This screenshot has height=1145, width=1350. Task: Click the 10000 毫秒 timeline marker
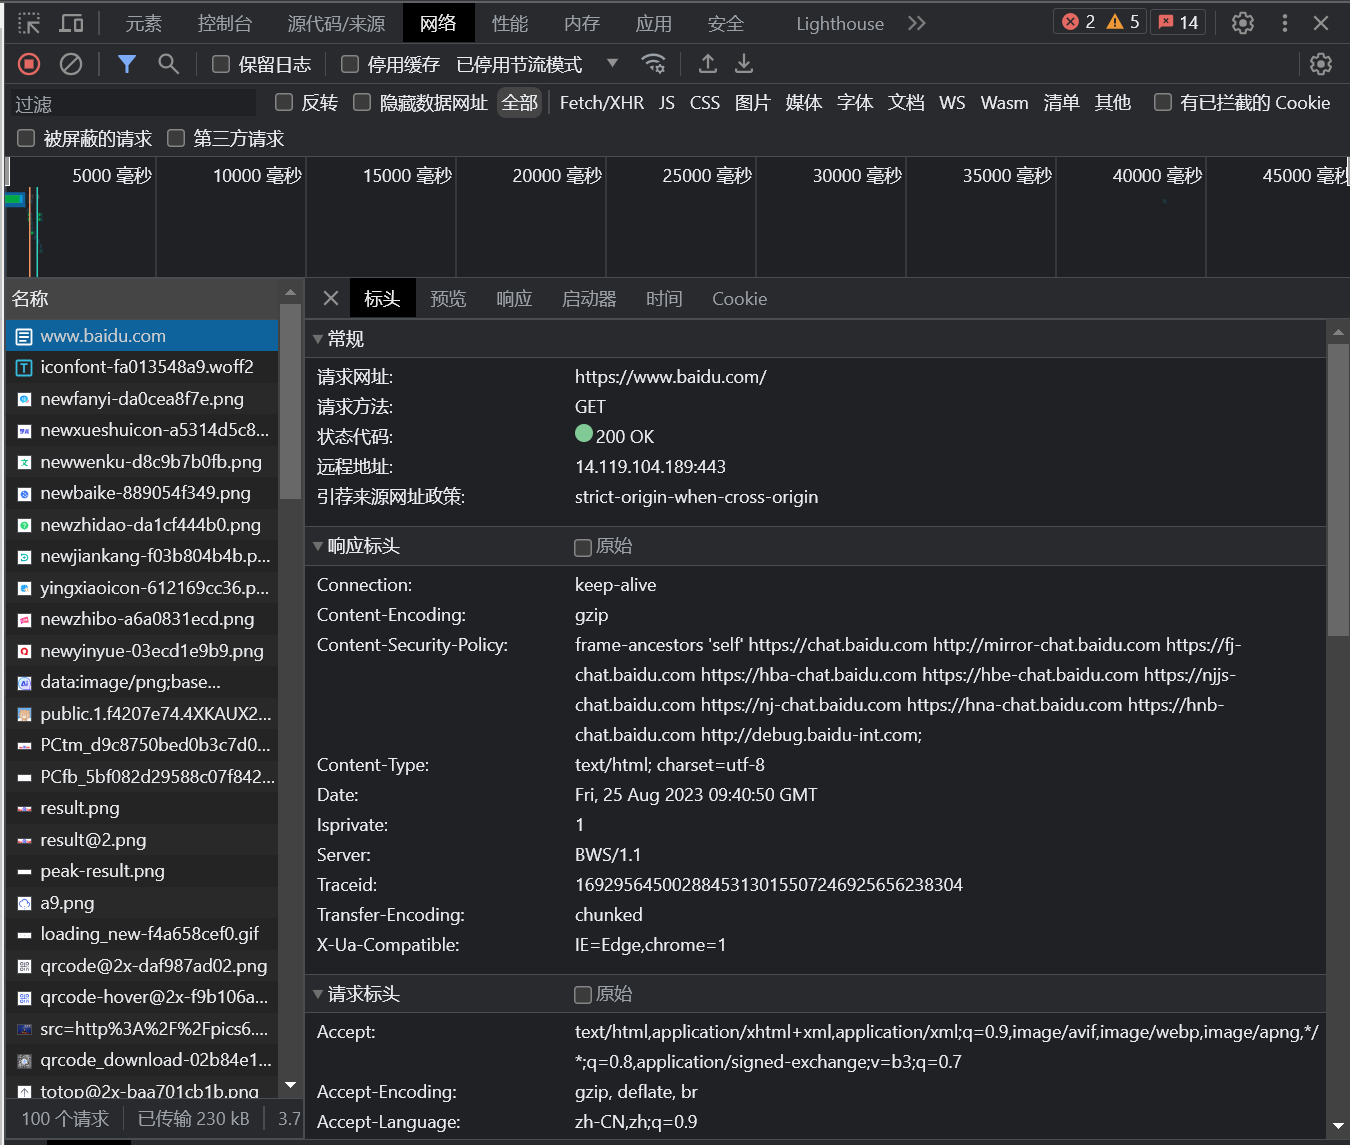coord(257,176)
